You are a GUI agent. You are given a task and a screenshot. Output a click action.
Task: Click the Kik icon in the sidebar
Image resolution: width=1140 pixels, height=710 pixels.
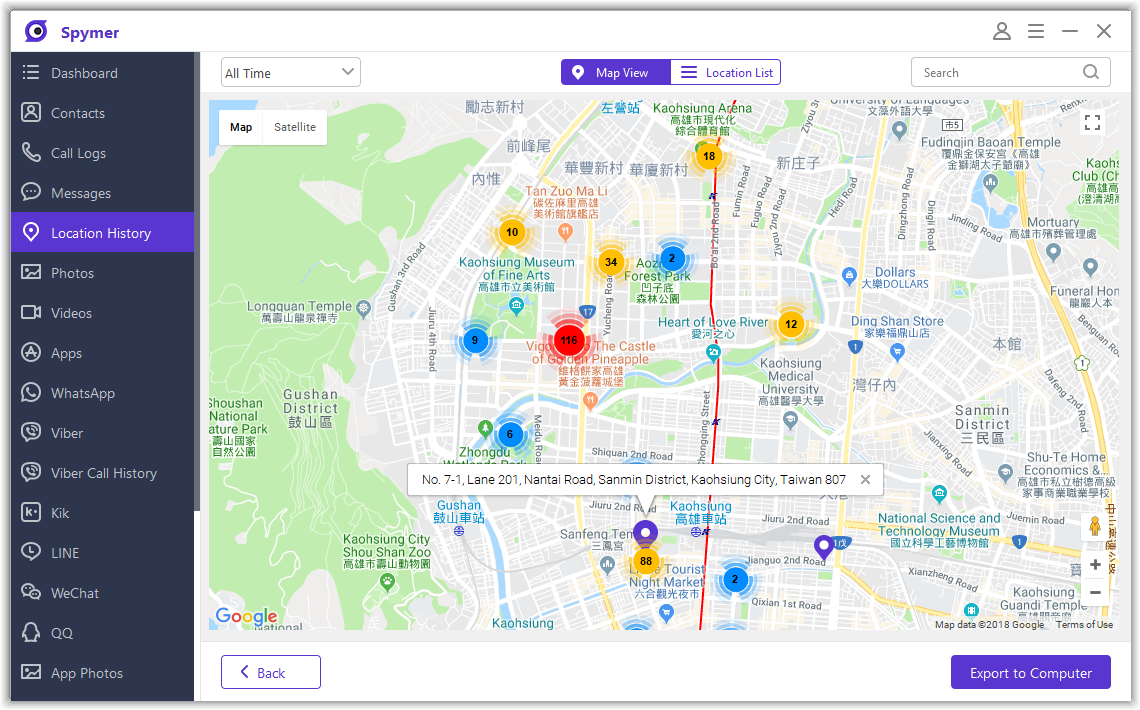coord(31,512)
